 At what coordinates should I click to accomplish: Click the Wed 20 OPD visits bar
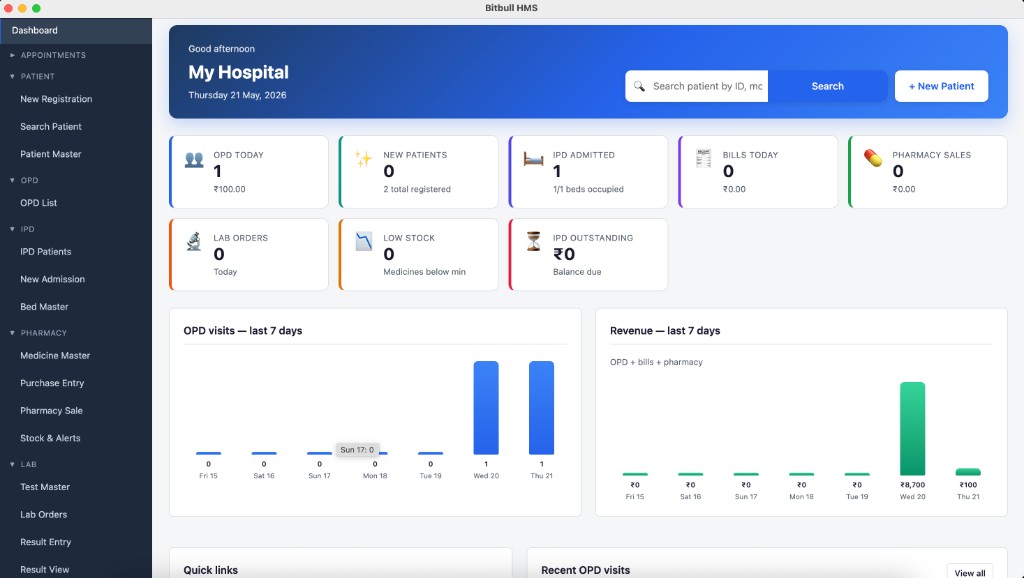point(486,408)
